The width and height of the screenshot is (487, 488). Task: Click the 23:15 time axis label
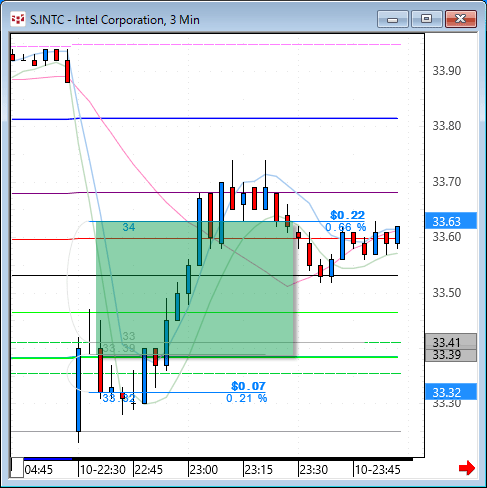[x=259, y=470]
